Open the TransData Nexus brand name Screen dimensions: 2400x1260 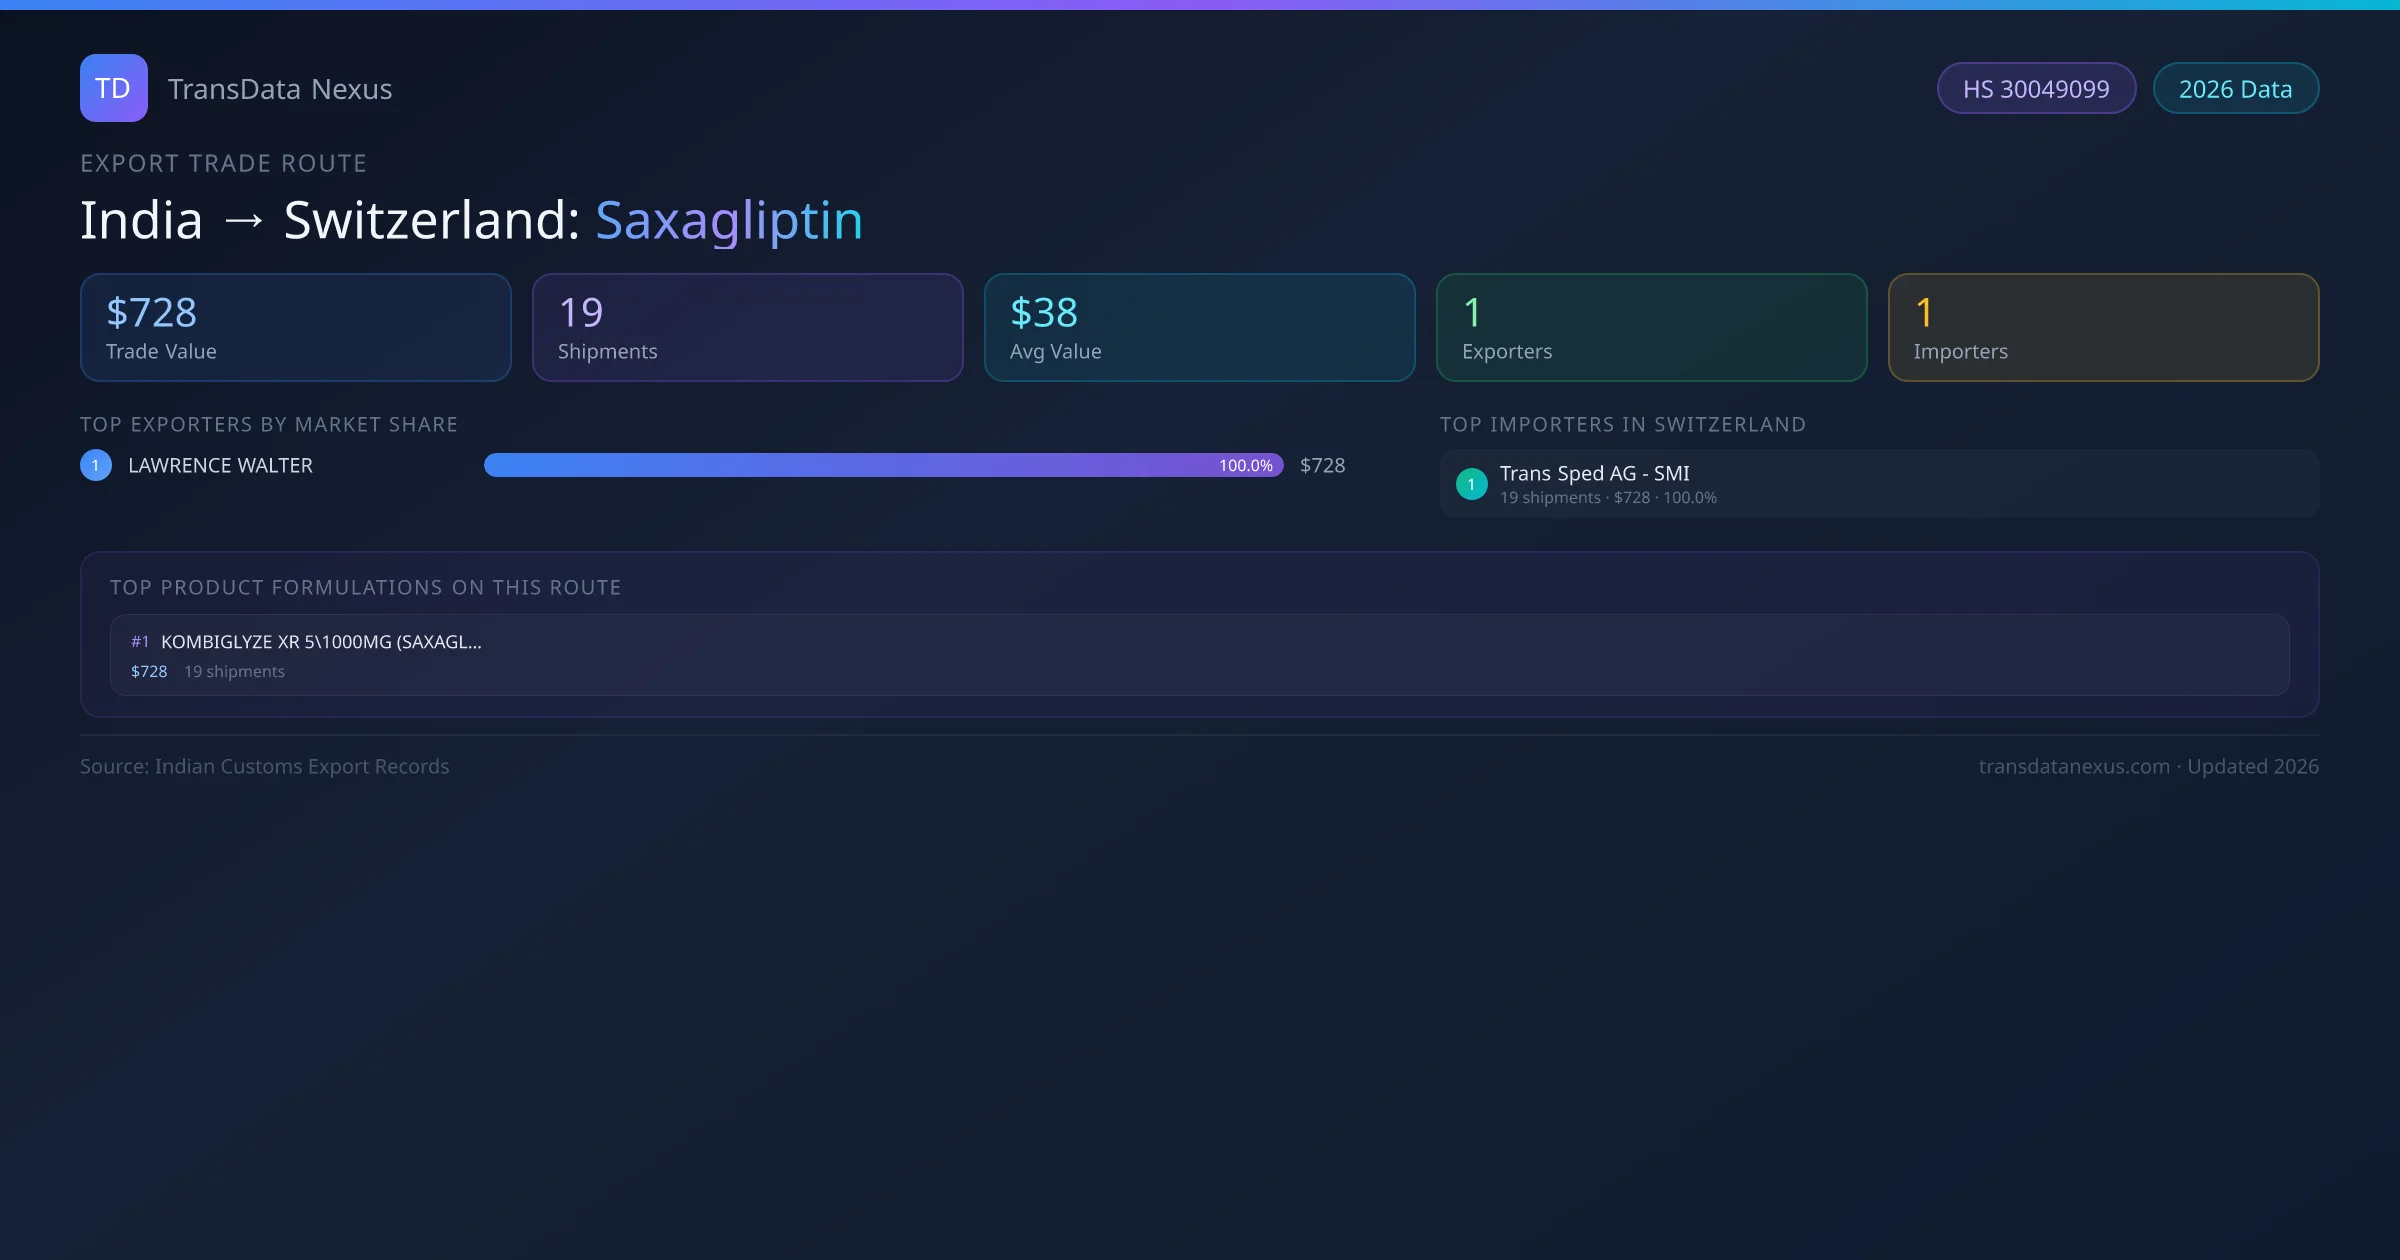pos(280,89)
